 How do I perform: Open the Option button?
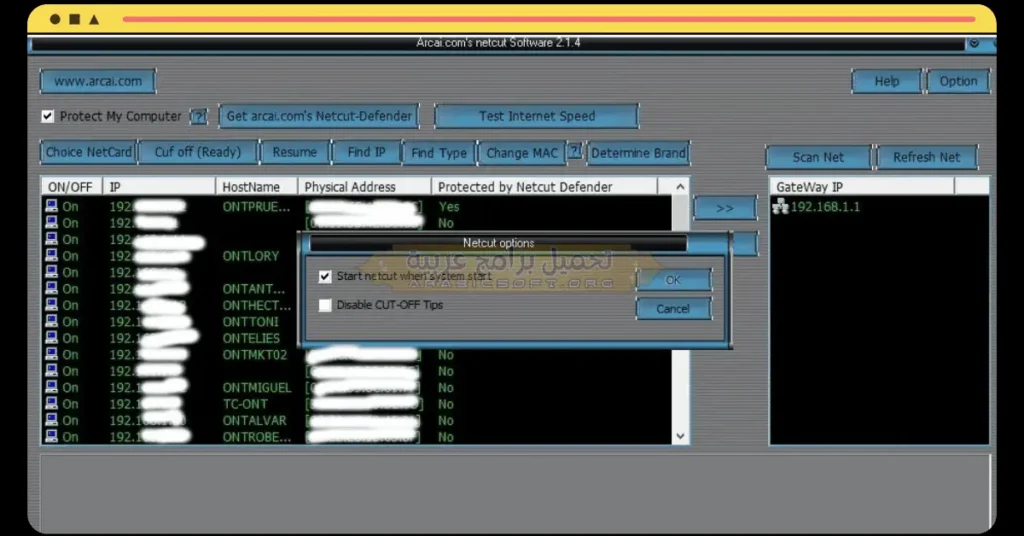click(958, 82)
